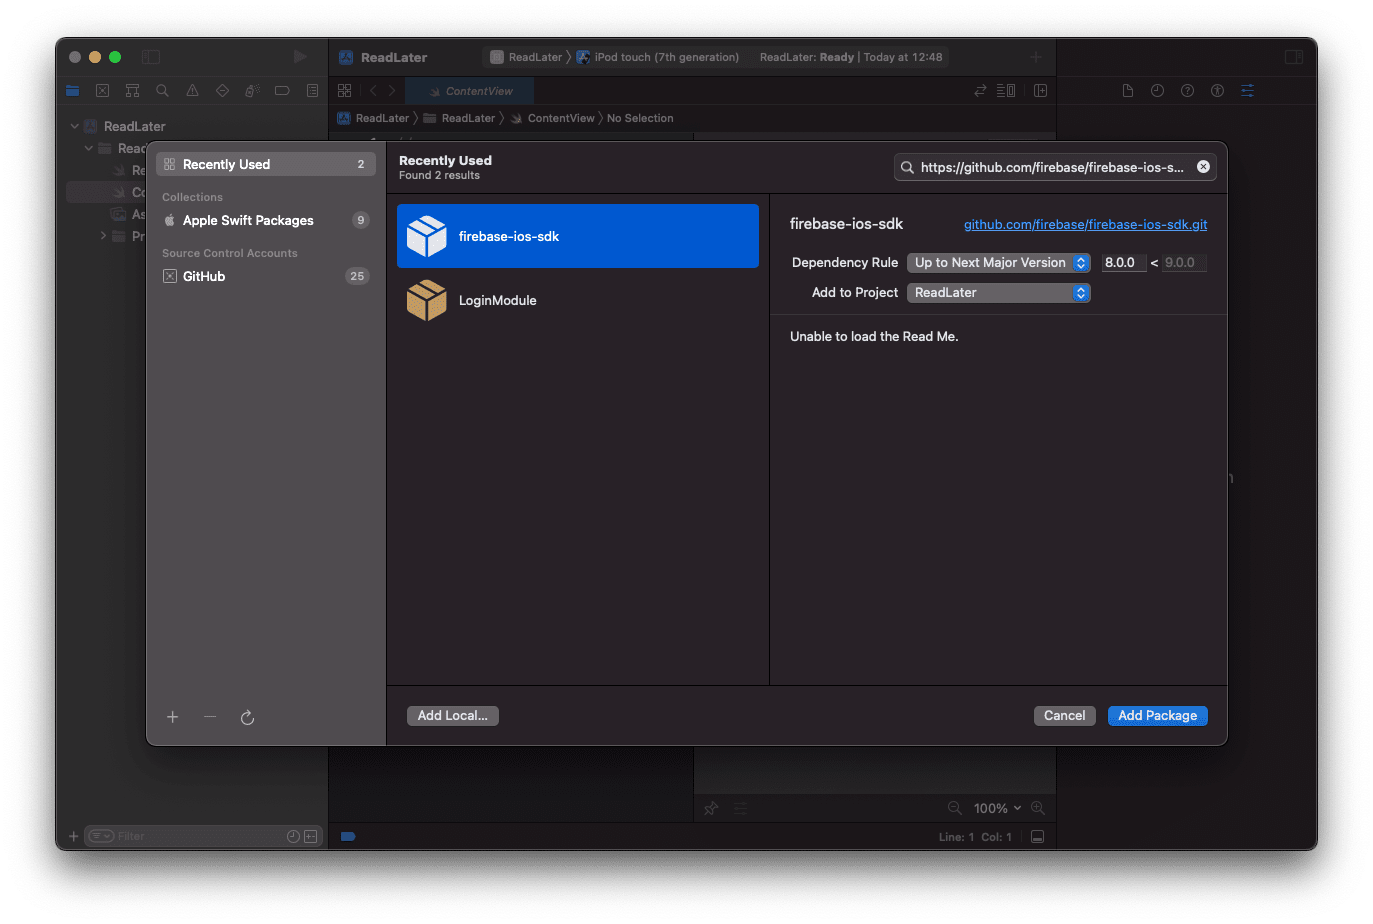The width and height of the screenshot is (1373, 924).
Task: Click the Add Local... button
Action: click(x=453, y=716)
